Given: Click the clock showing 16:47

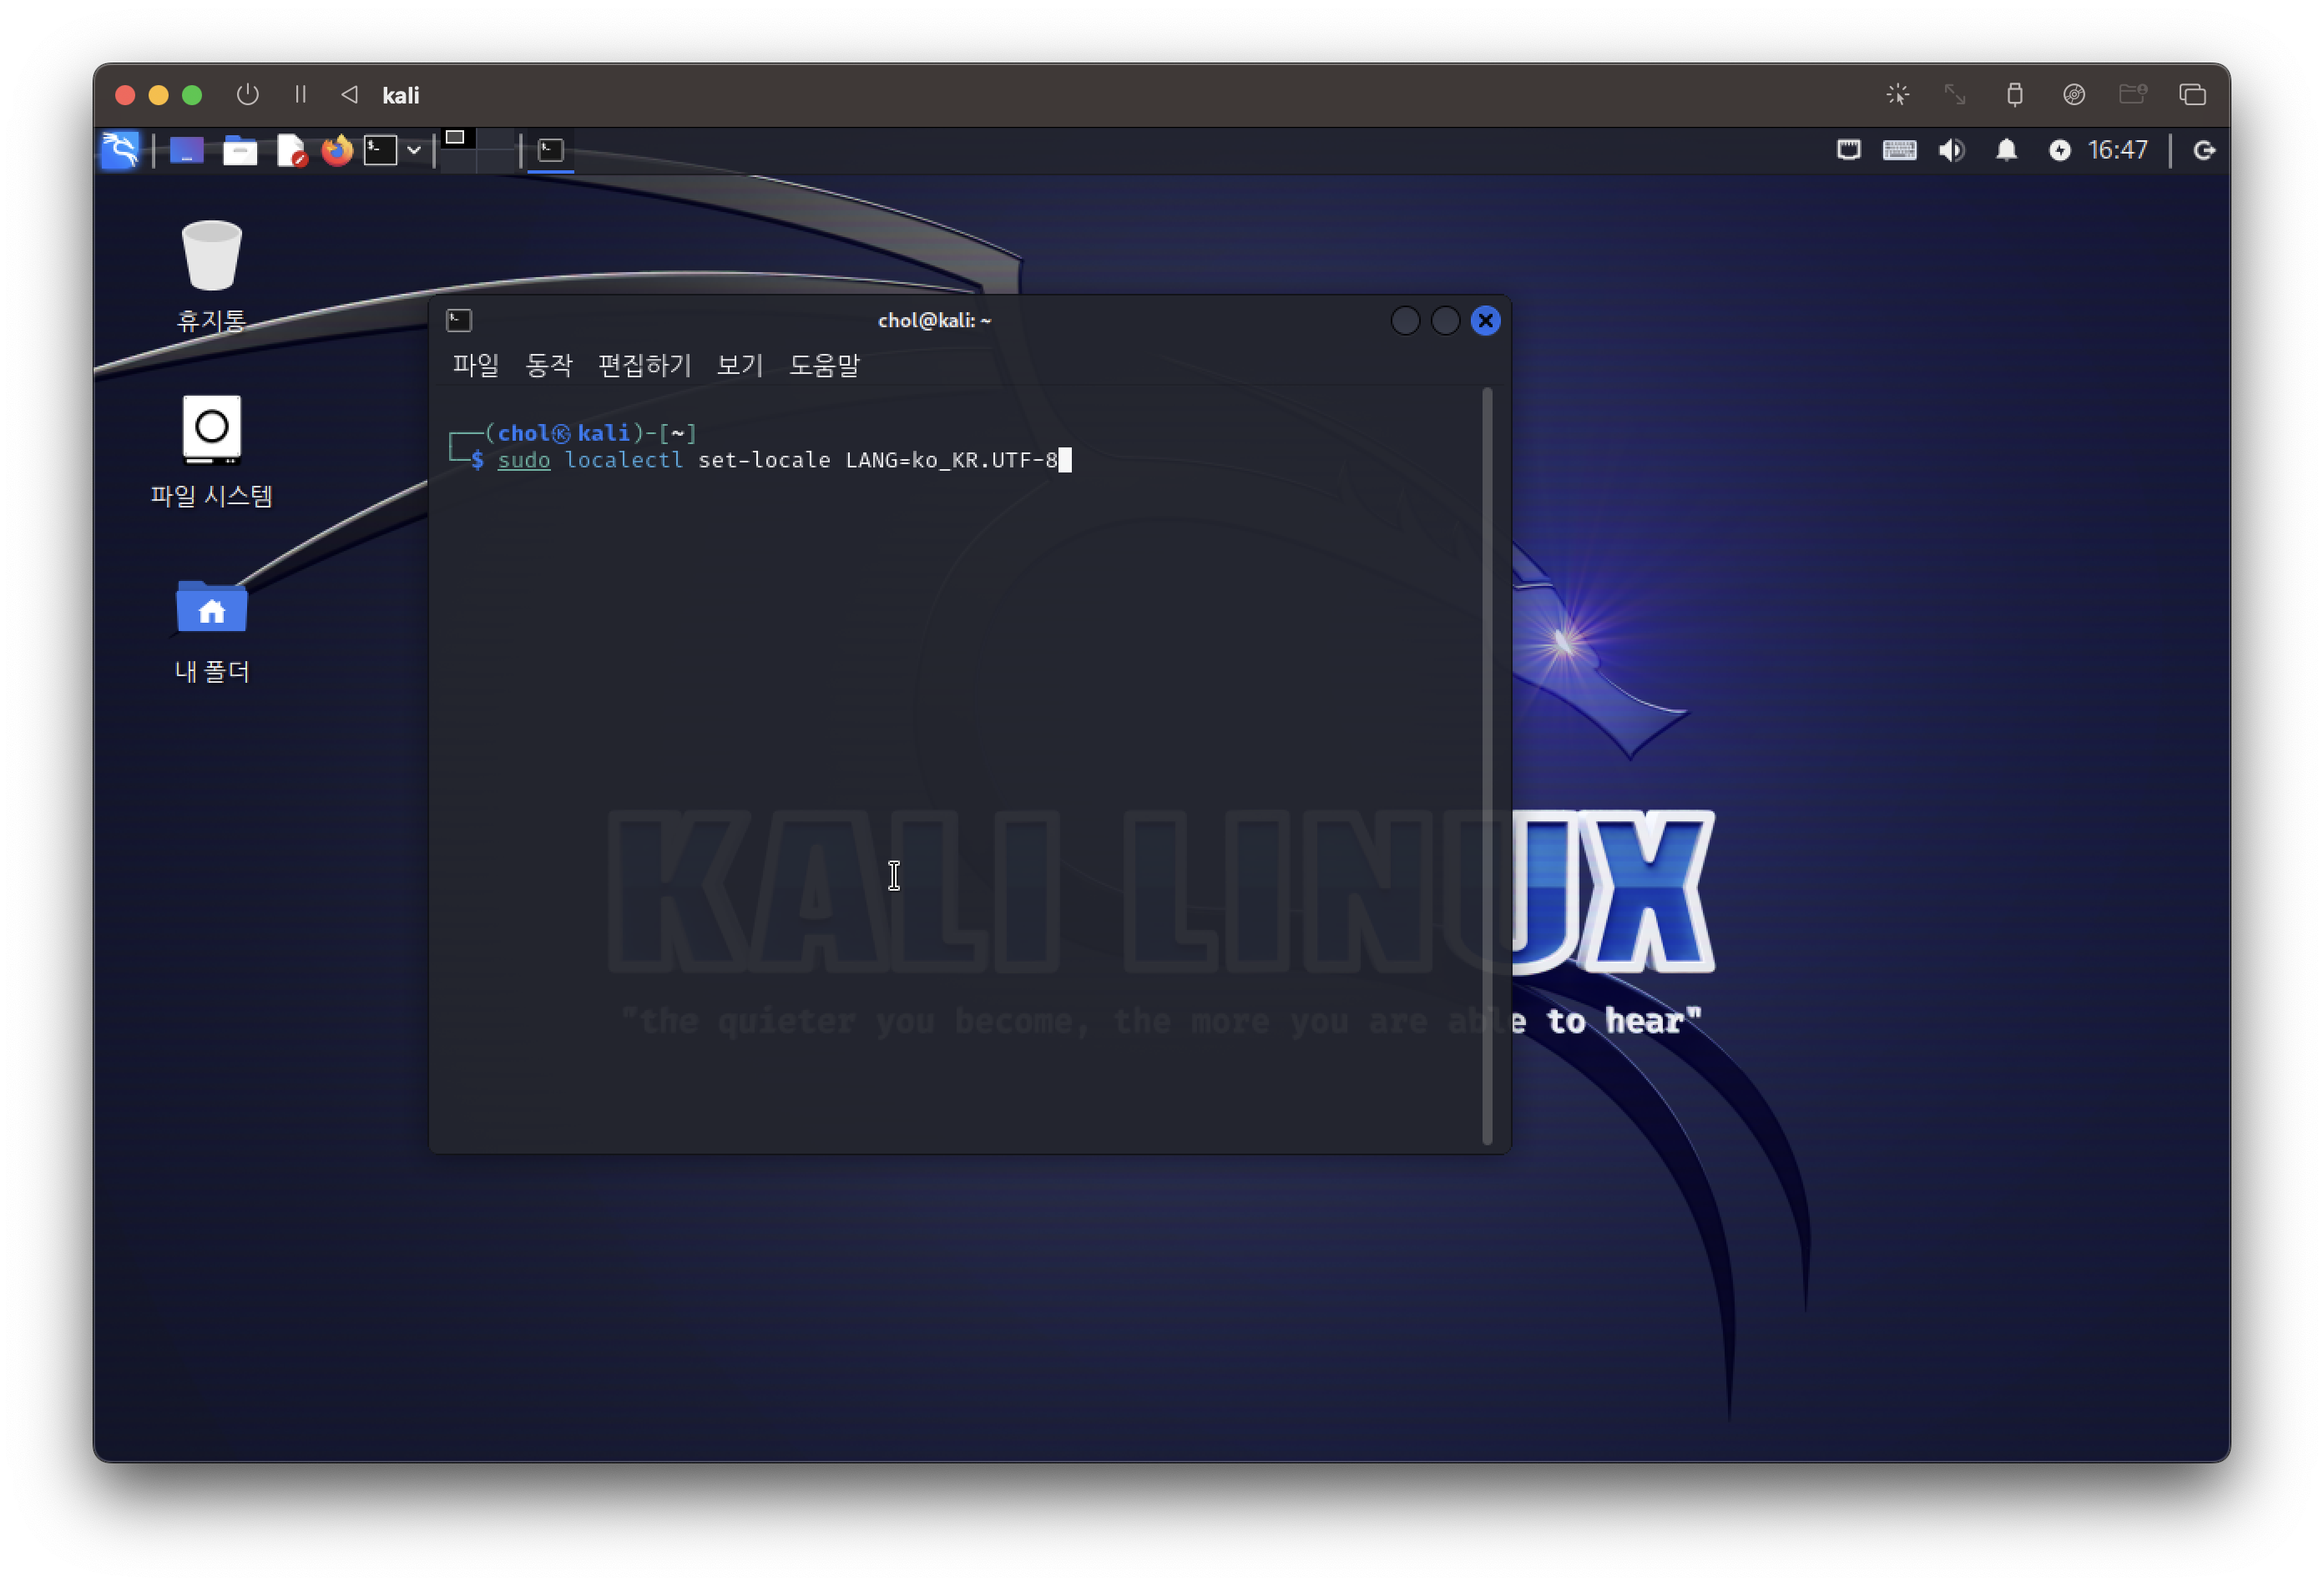Looking at the screenshot, I should (2117, 150).
